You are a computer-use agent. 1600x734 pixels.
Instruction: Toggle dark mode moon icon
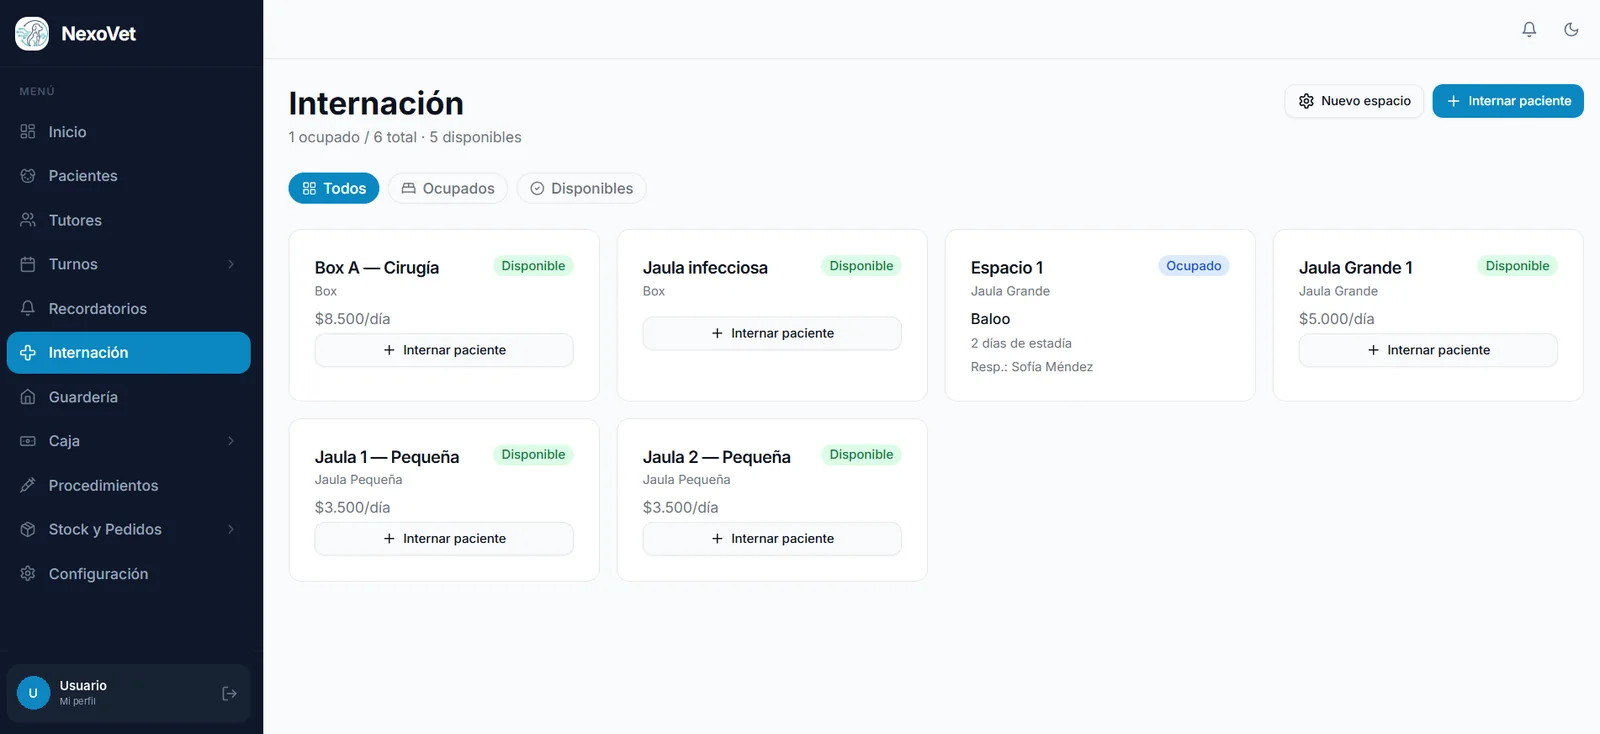tap(1571, 30)
